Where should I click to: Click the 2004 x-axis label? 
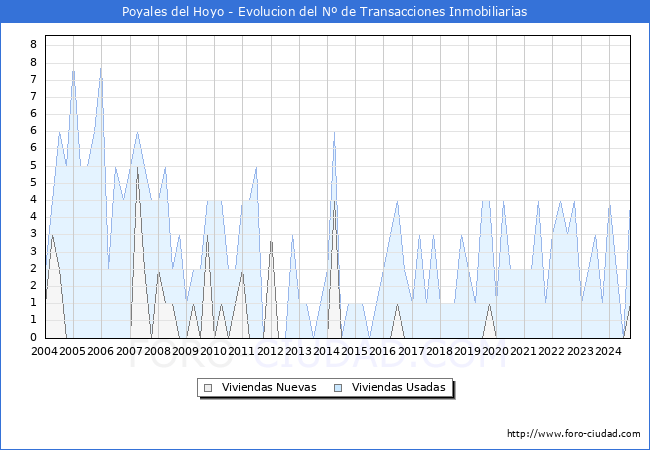(x=45, y=351)
